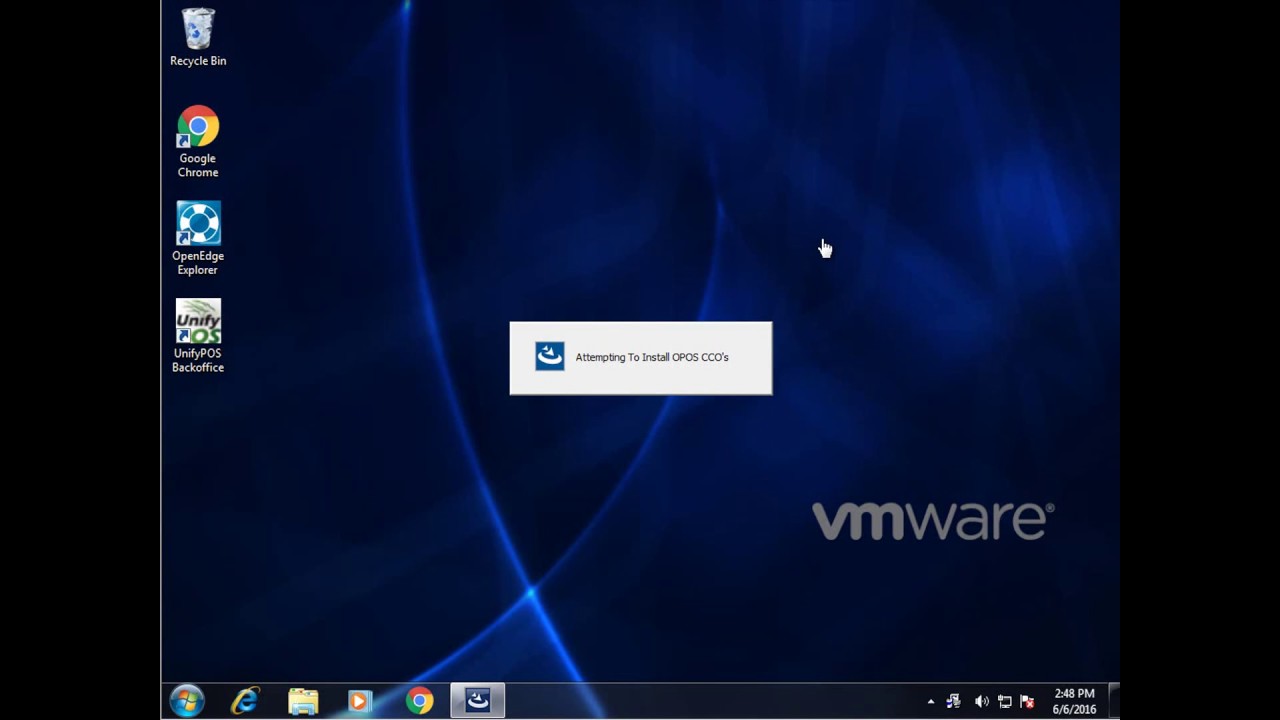Select the UnifyPOS Backoffice desktop shortcut
This screenshot has height=720, width=1280.
point(198,336)
